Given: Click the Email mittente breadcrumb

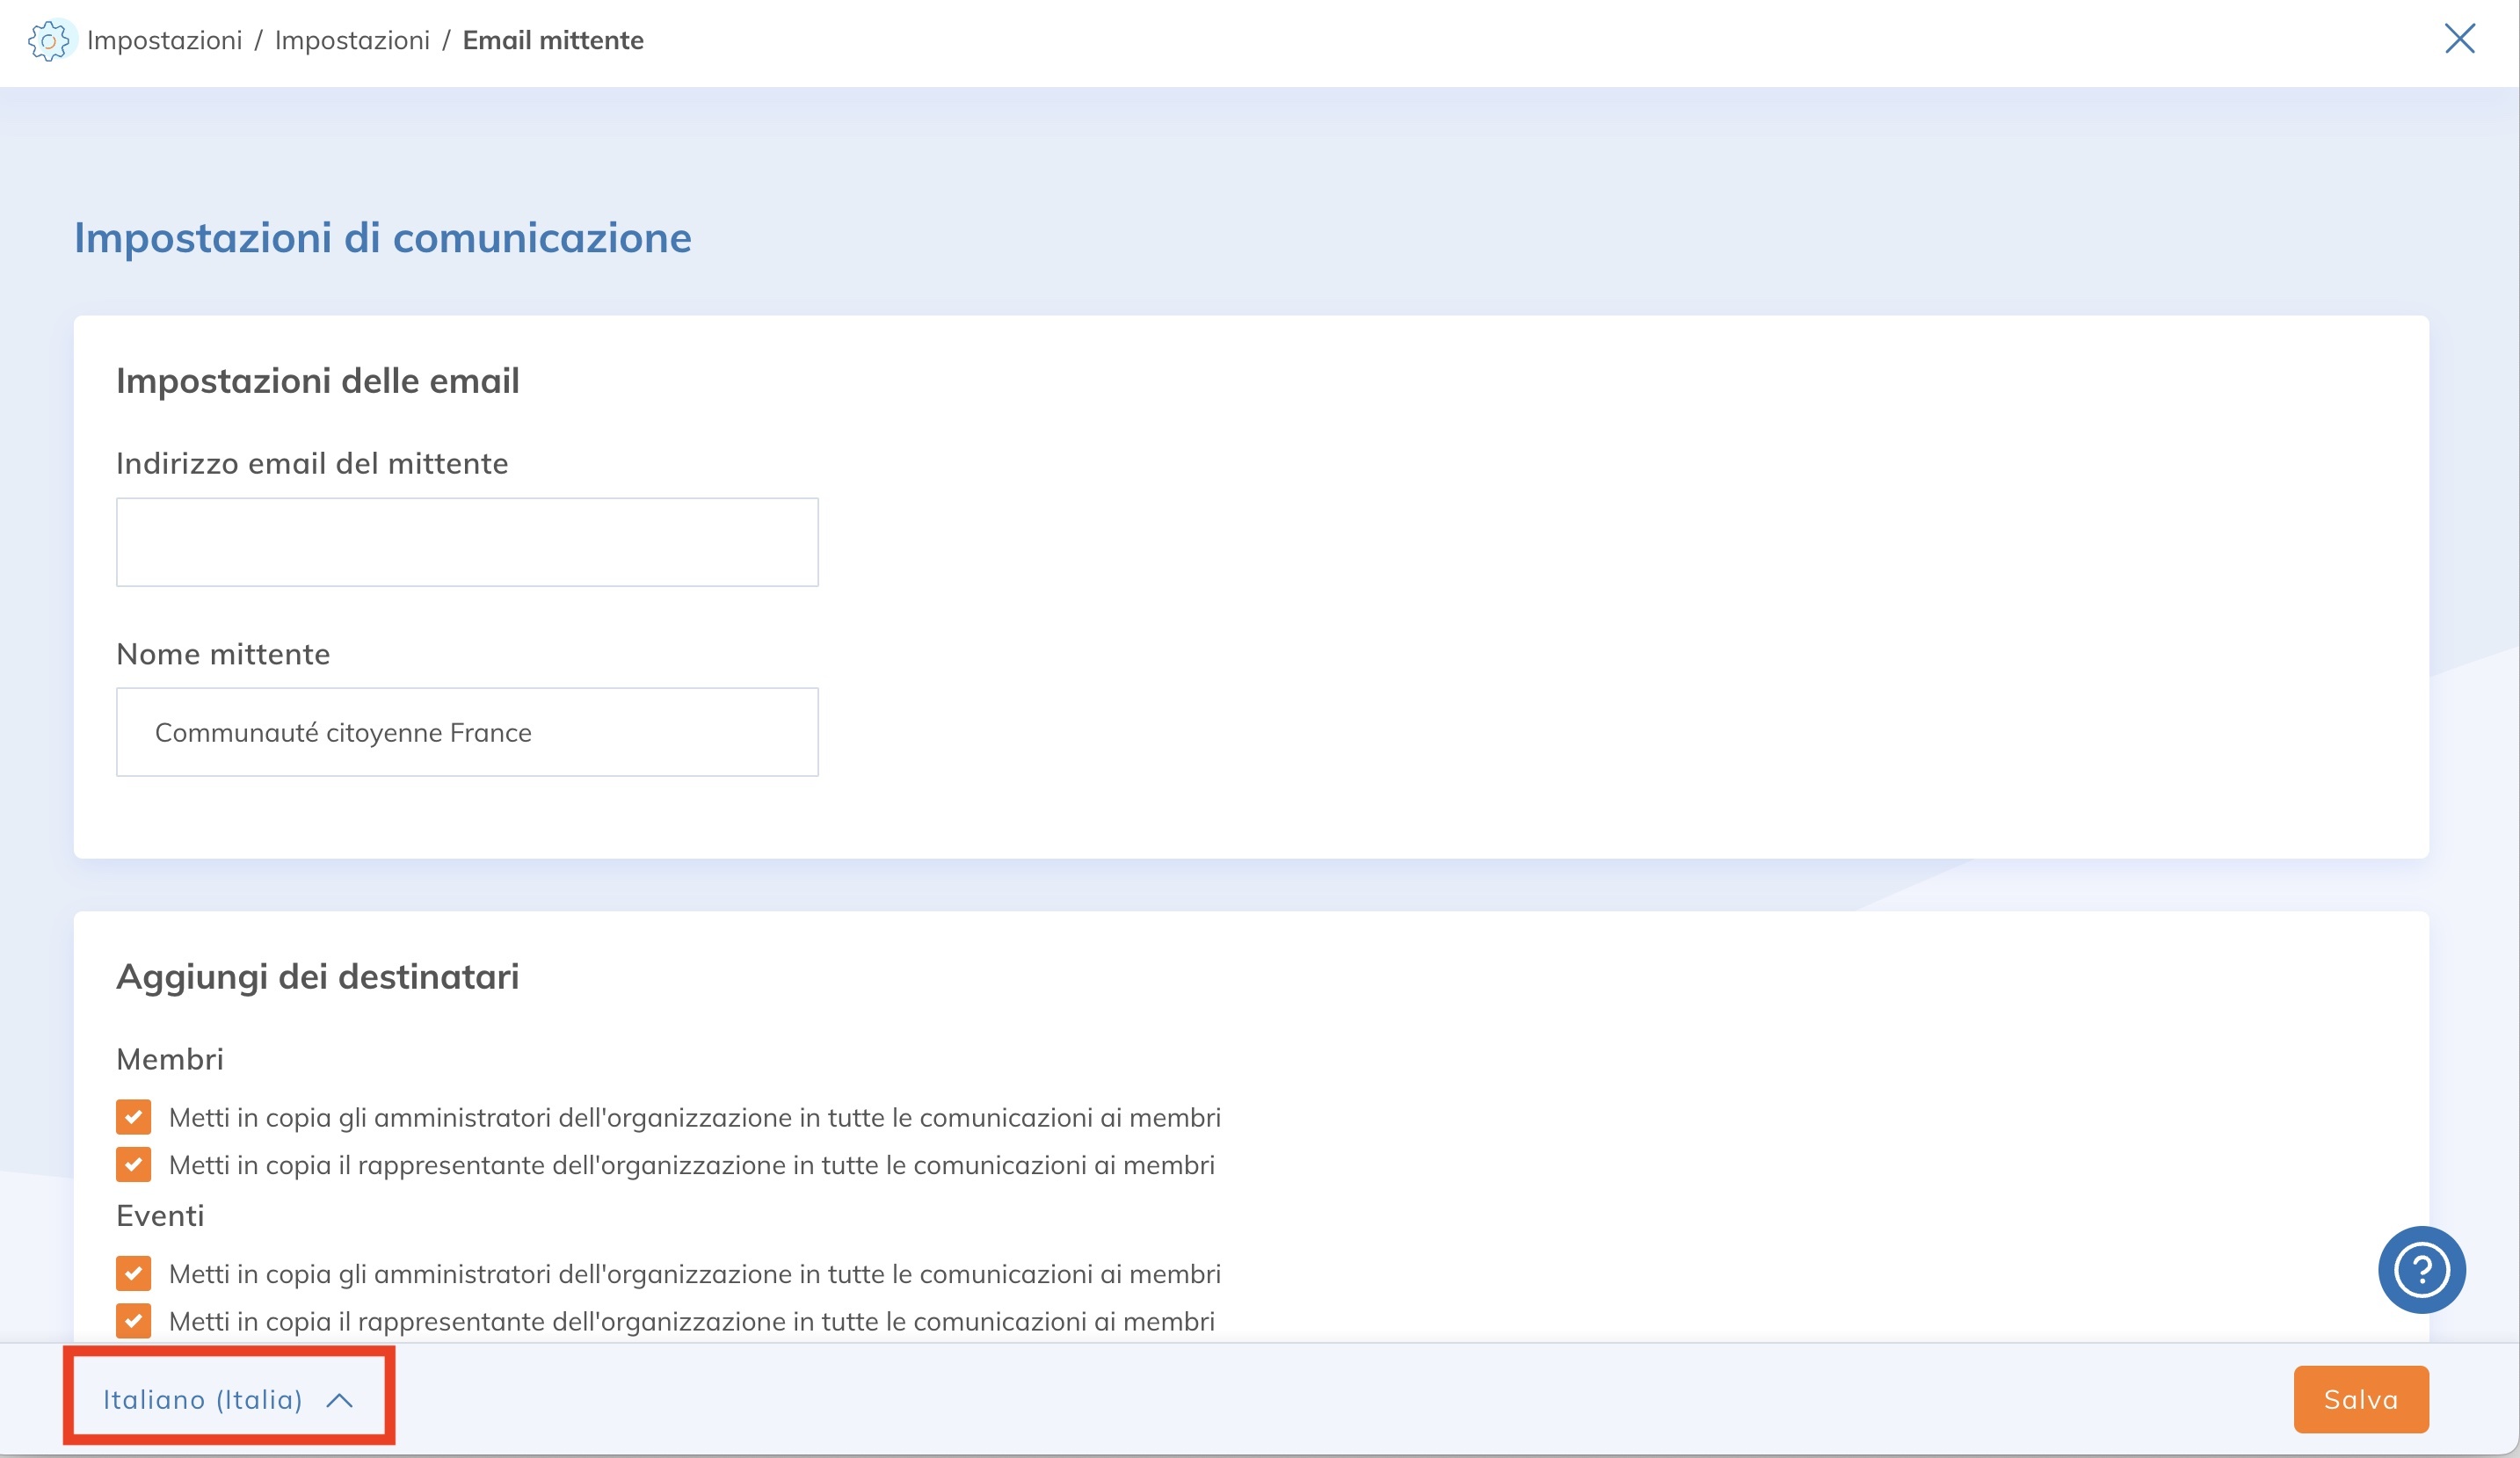Looking at the screenshot, I should (x=553, y=41).
